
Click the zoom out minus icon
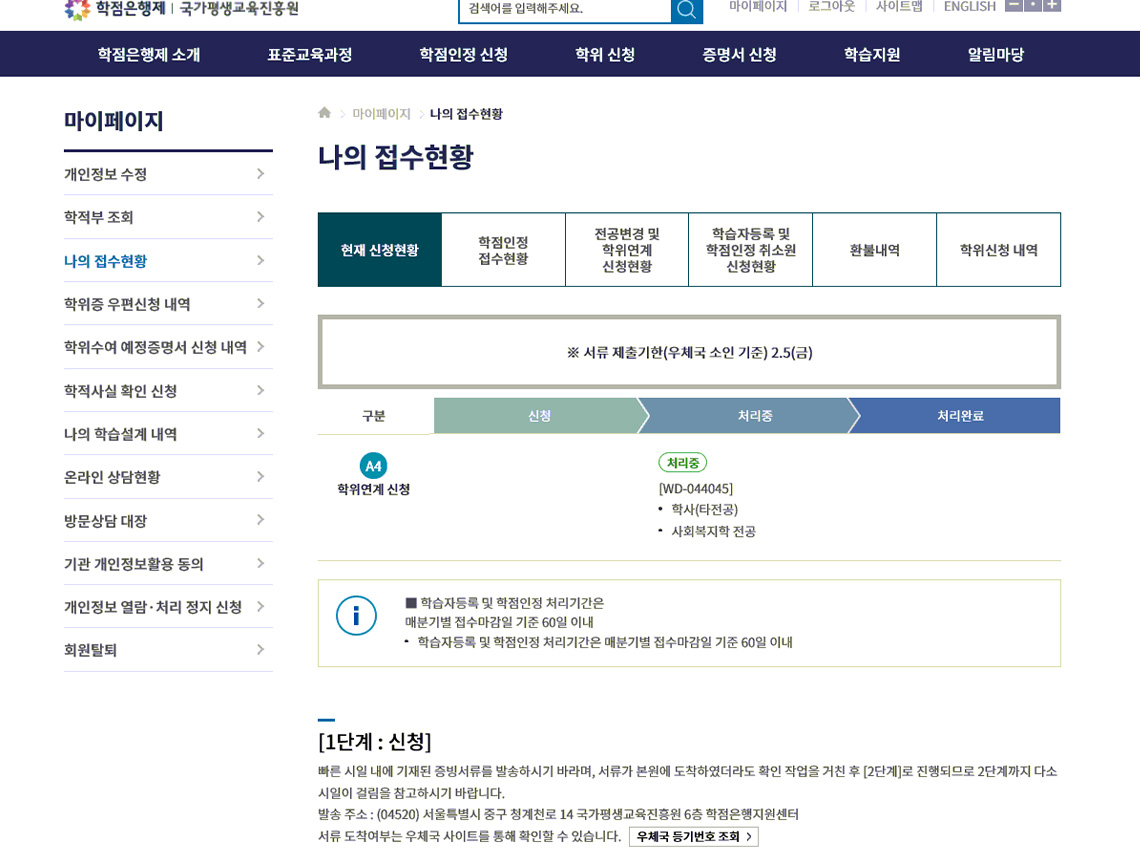click(1013, 5)
